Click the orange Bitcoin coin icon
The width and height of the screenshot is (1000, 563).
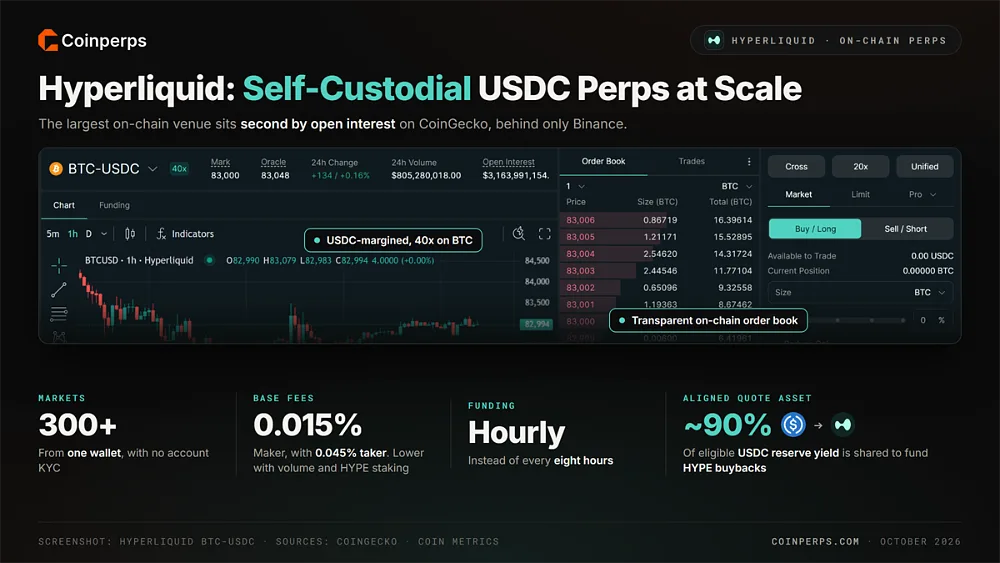(x=56, y=168)
